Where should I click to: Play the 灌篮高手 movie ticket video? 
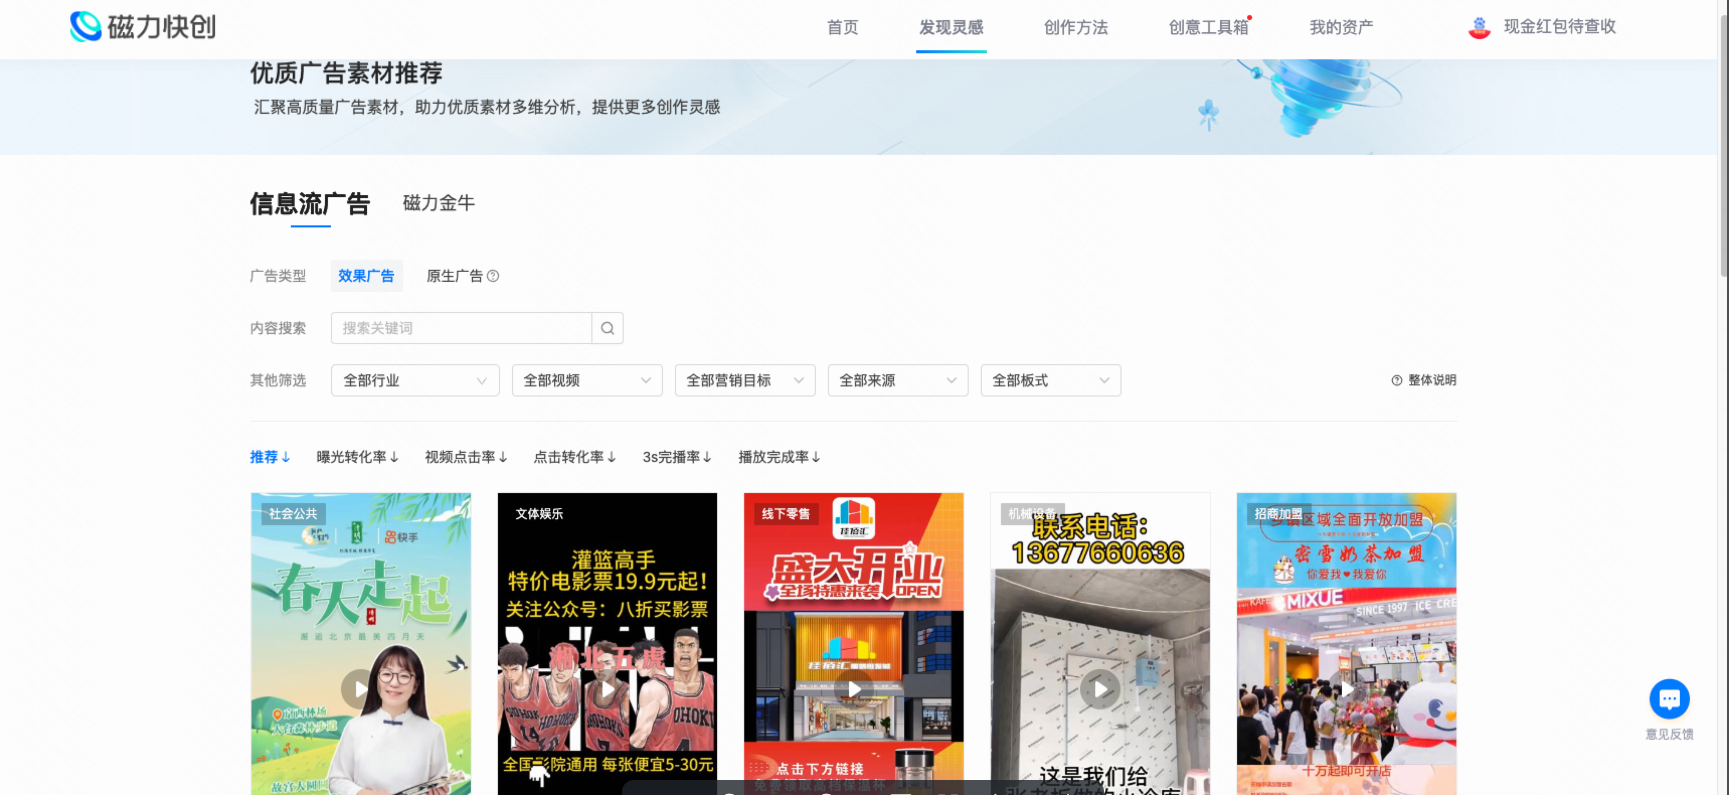[607, 689]
